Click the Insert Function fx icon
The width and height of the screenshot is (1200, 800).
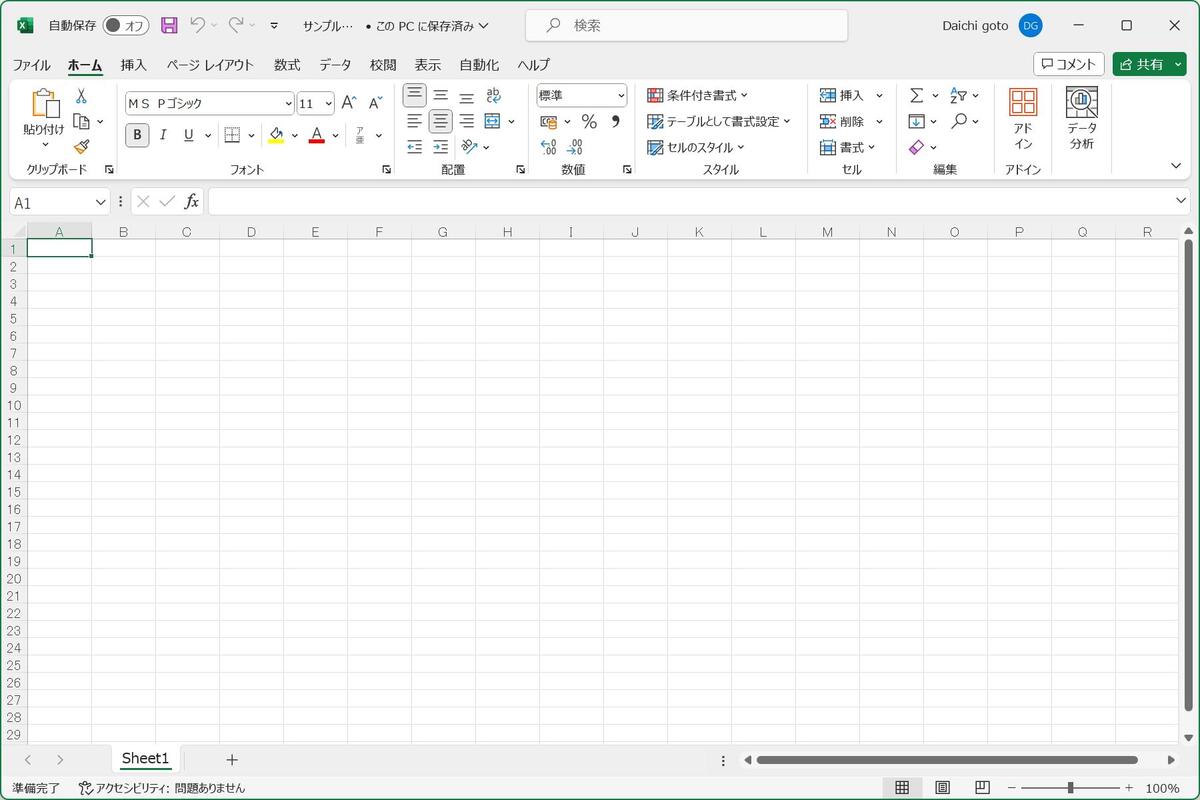pyautogui.click(x=191, y=202)
